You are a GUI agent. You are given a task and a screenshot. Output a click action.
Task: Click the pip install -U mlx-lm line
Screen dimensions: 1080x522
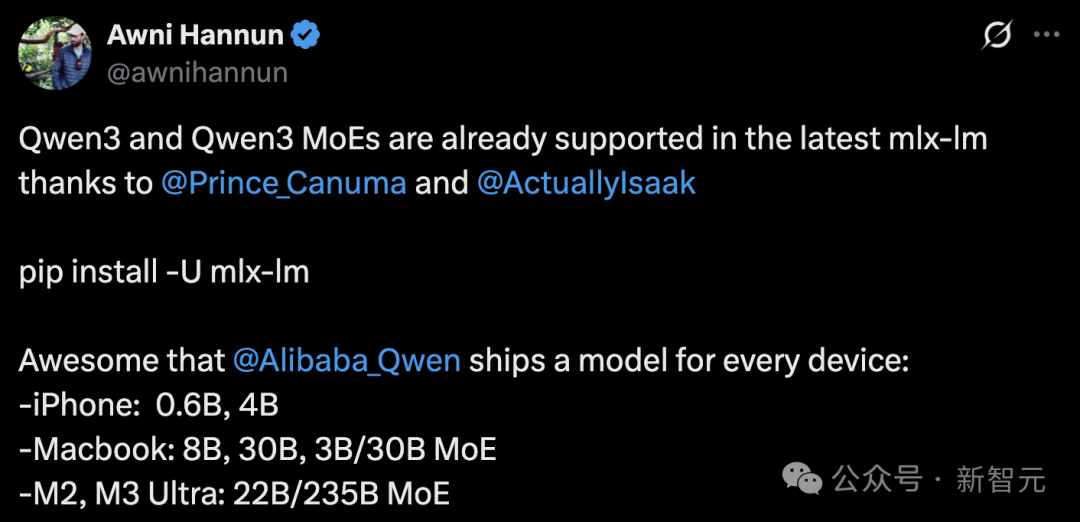164,273
